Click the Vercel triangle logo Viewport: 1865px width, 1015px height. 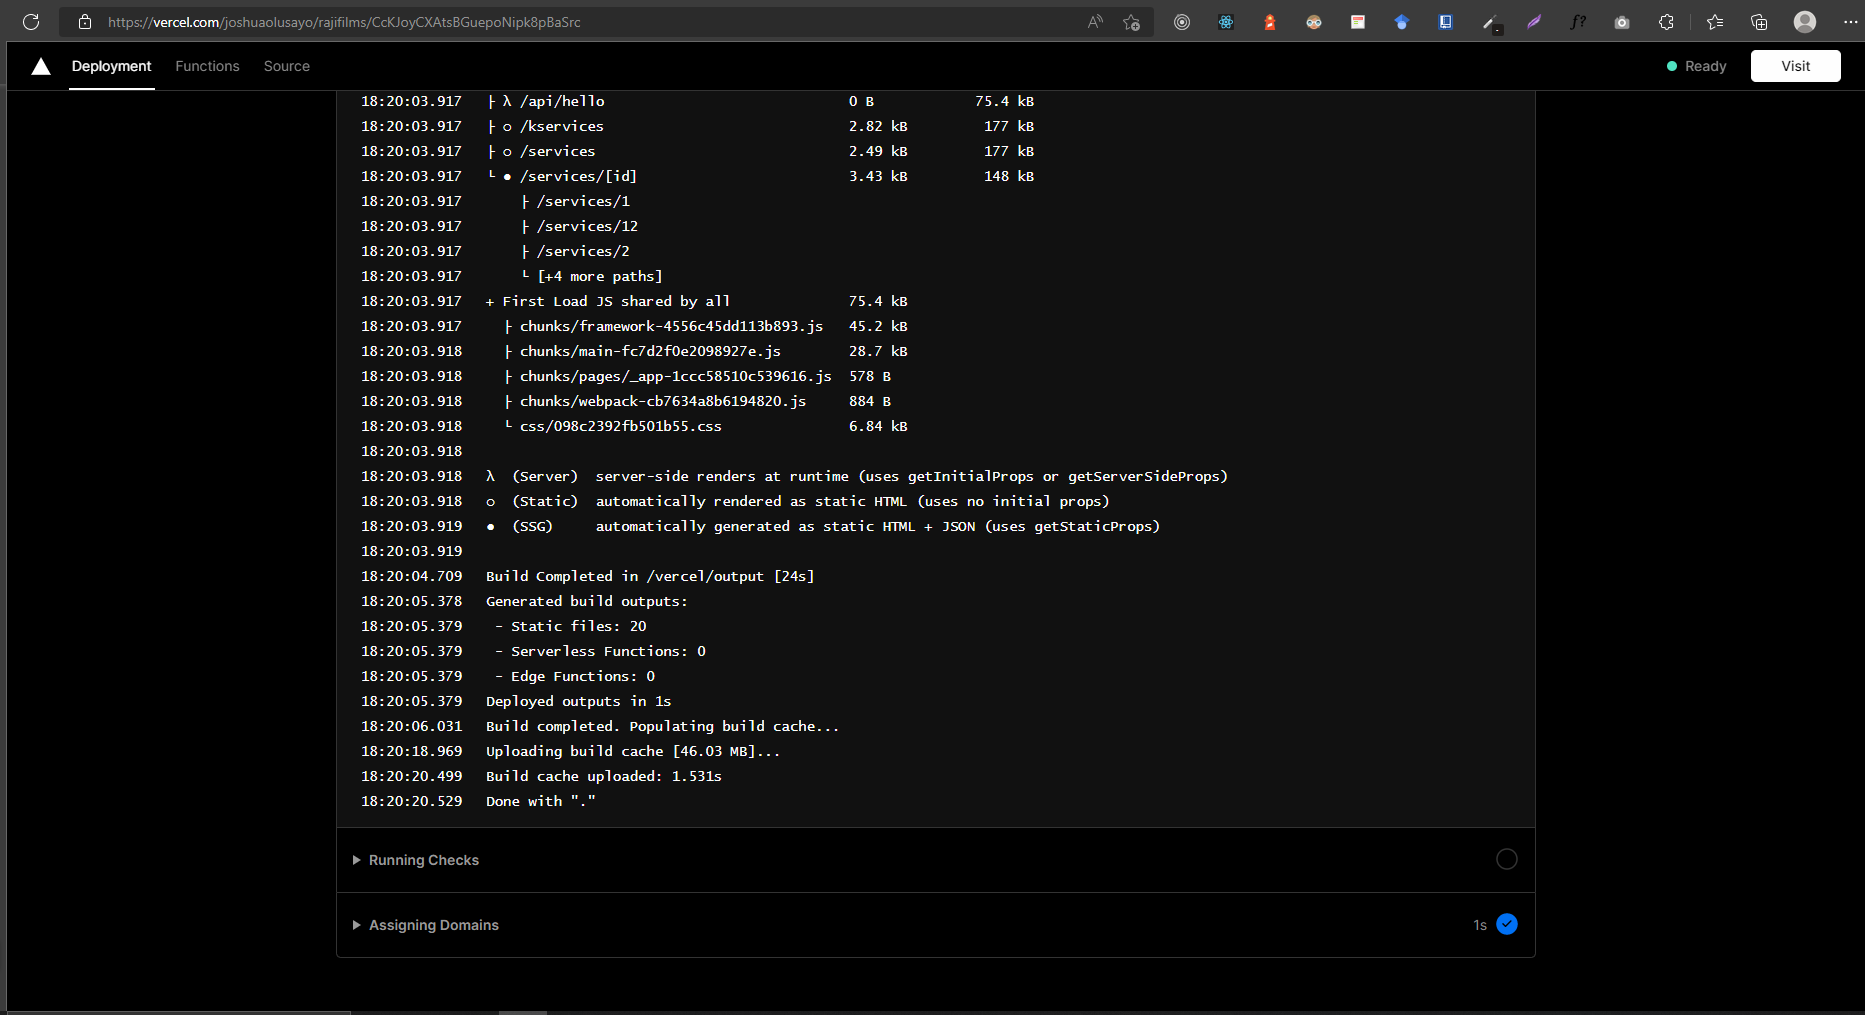[40, 65]
